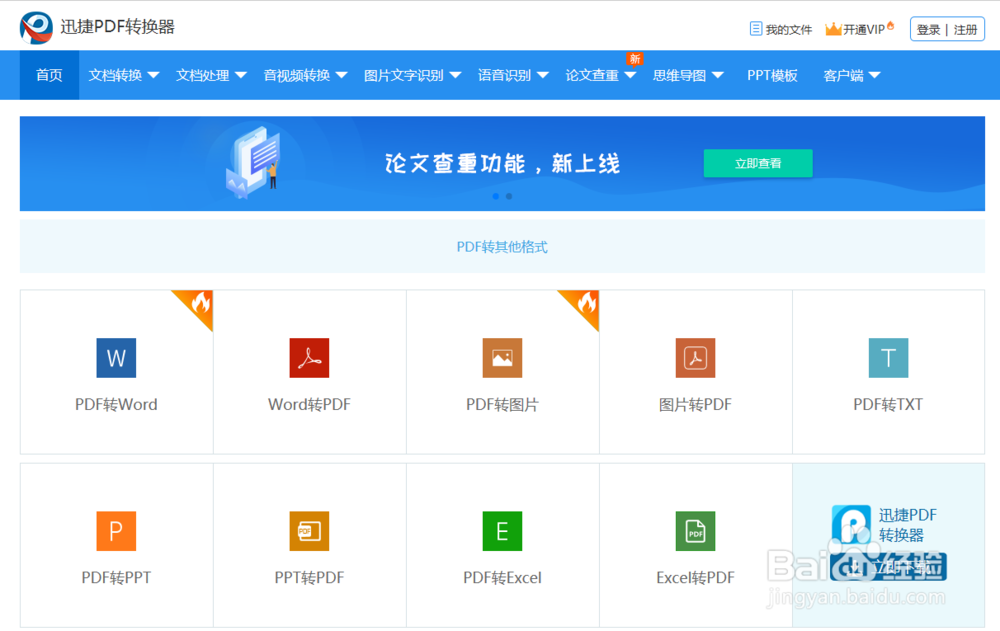Viewport: 1000px width, 631px height.
Task: Expand the arrow next to 语音识别
Action: (x=543, y=75)
